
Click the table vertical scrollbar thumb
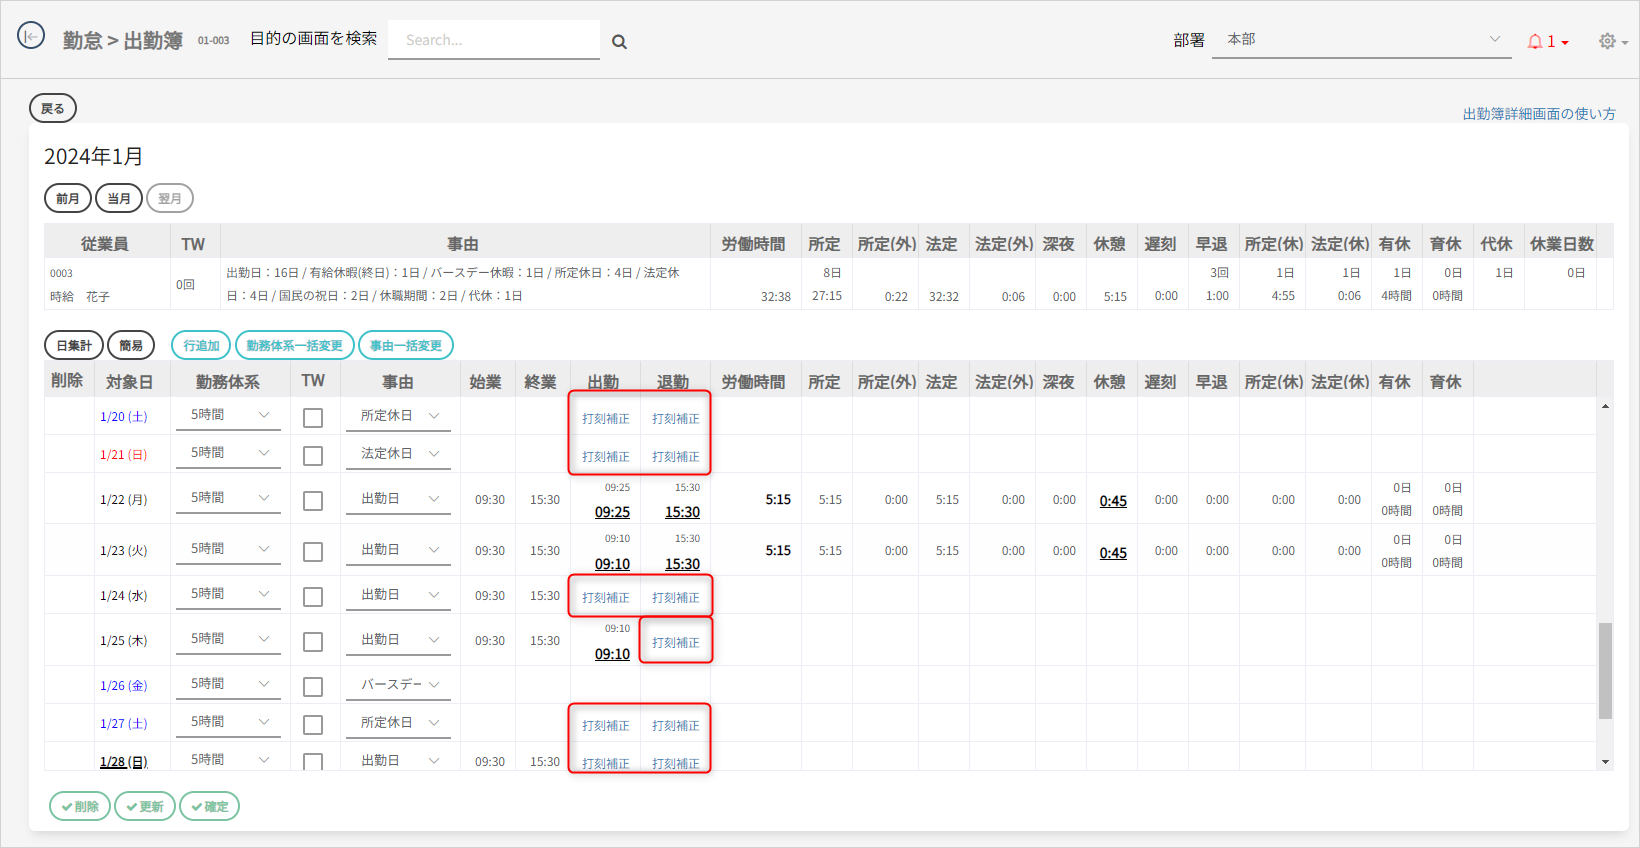pos(1605,670)
